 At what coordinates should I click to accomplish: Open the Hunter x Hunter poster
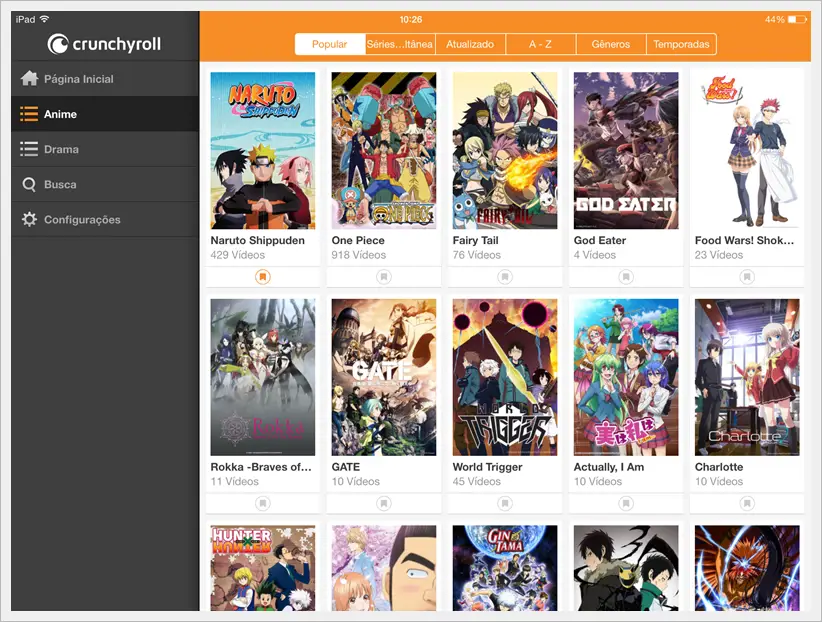(263, 568)
